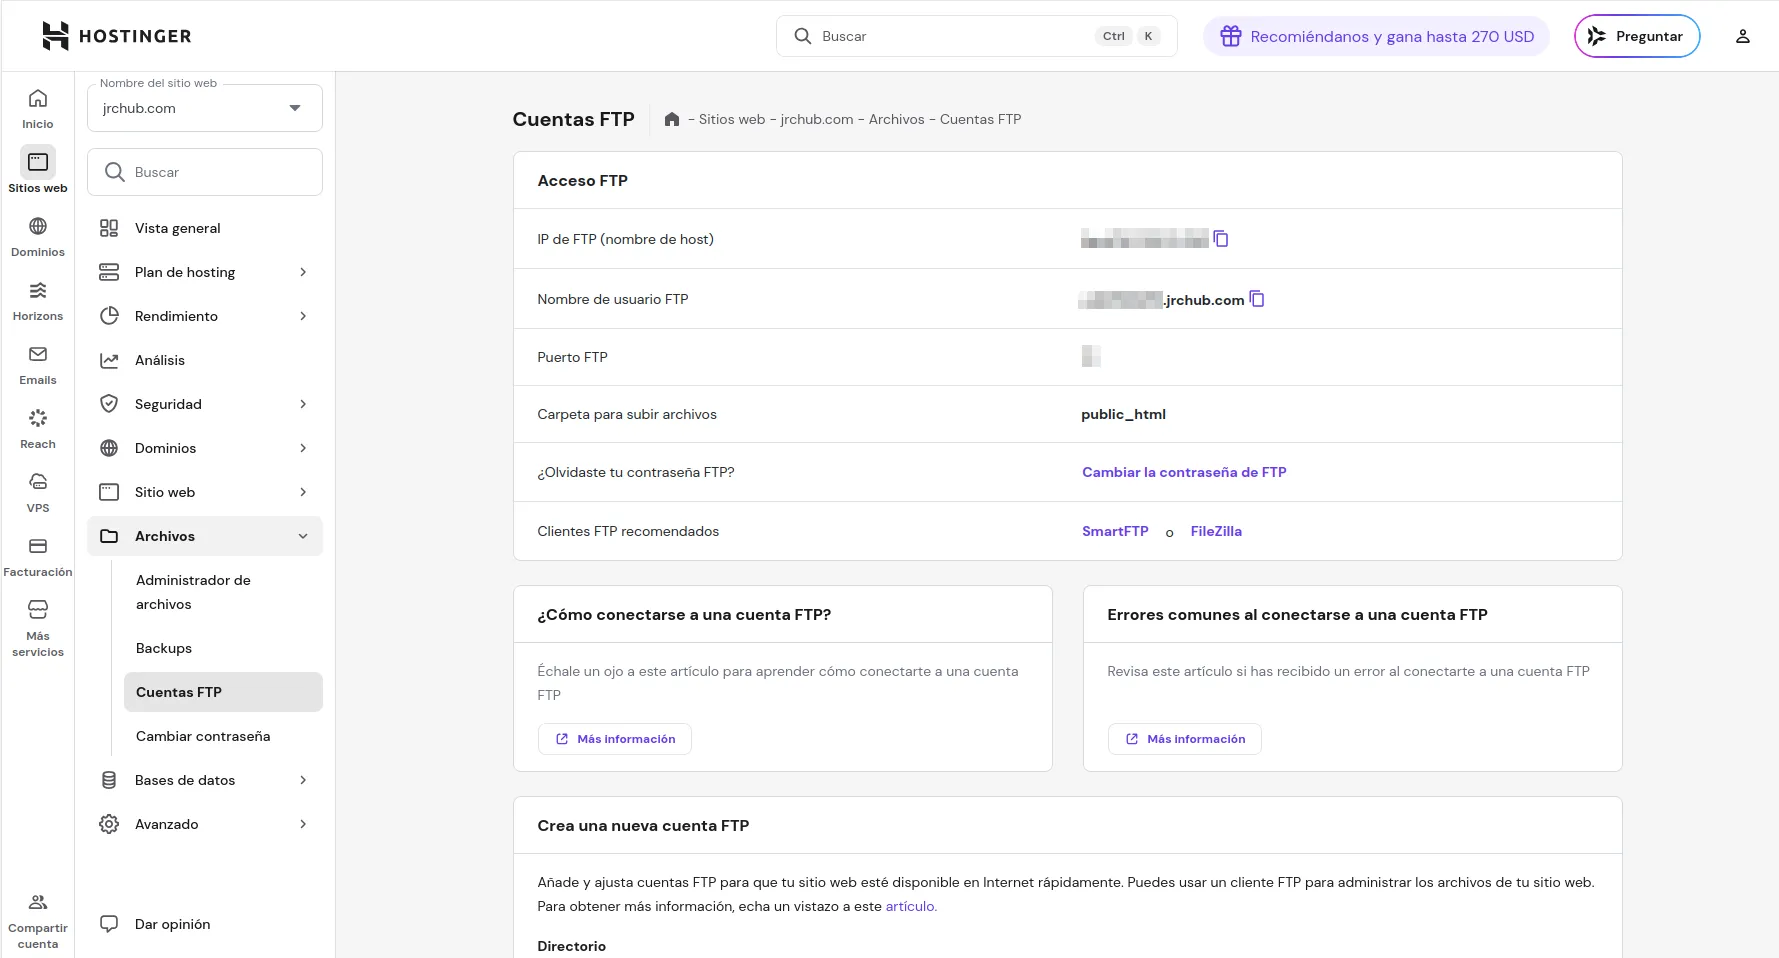The width and height of the screenshot is (1779, 958).
Task: Open the FileZilla link
Action: [x=1216, y=531]
